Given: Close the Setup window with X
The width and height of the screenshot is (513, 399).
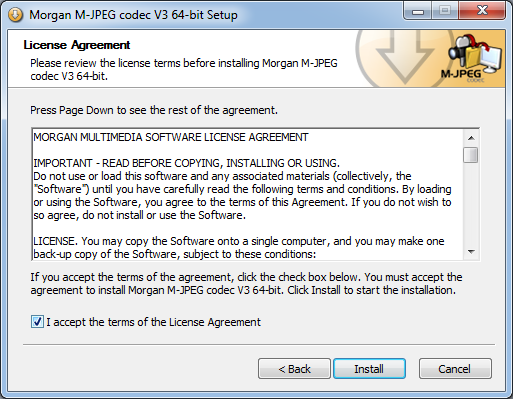Looking at the screenshot, I should 482,12.
